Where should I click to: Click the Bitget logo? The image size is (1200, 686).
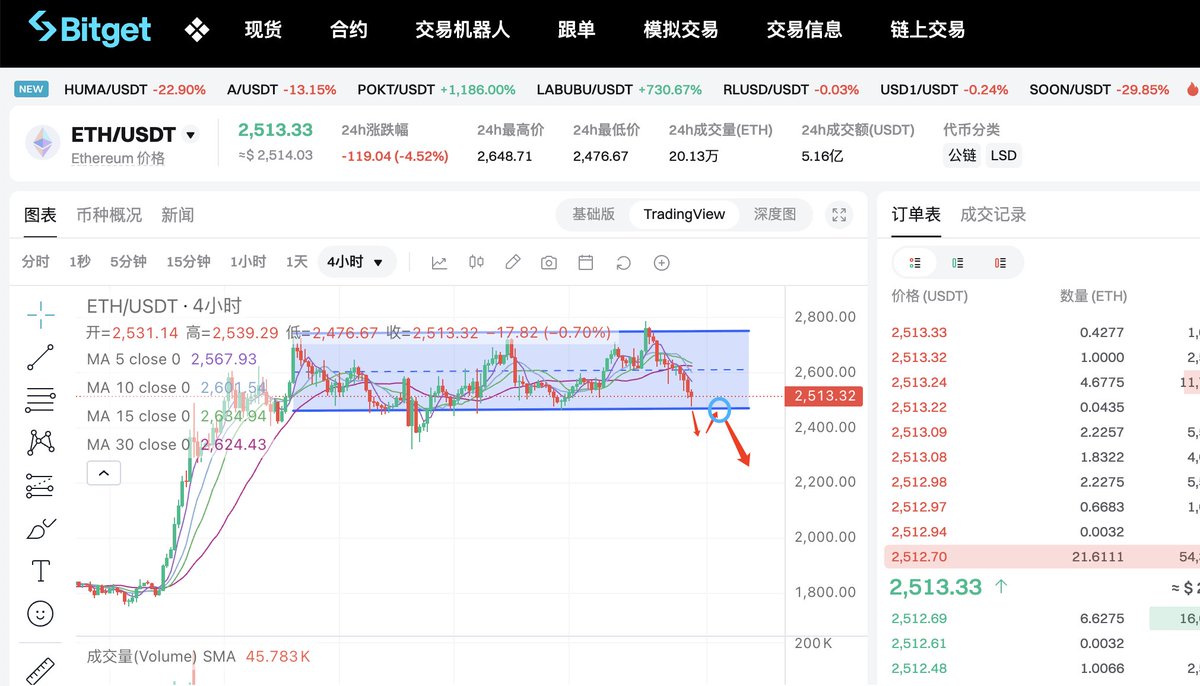point(90,29)
